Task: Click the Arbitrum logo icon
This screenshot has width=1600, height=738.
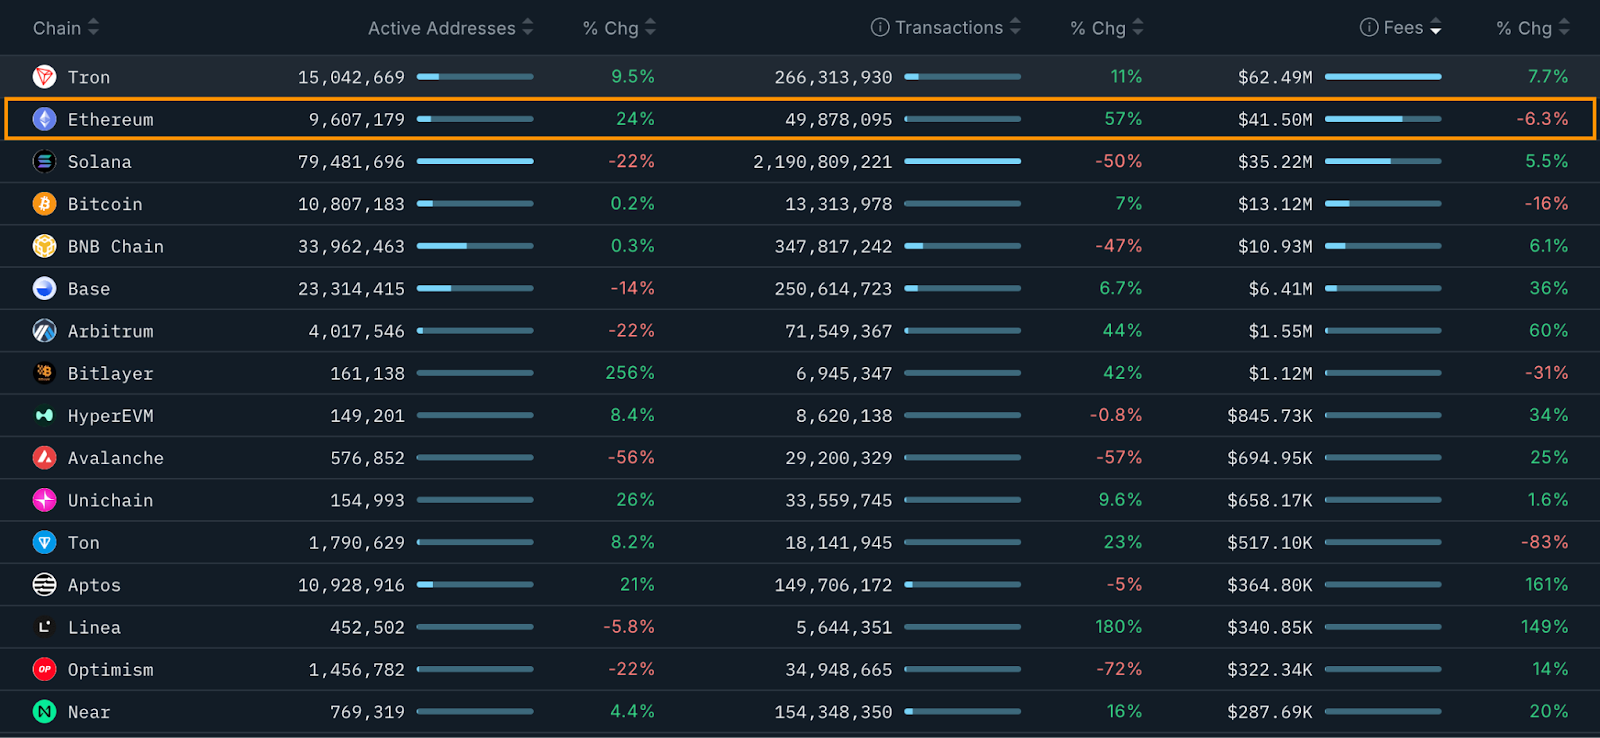Action: pos(44,331)
